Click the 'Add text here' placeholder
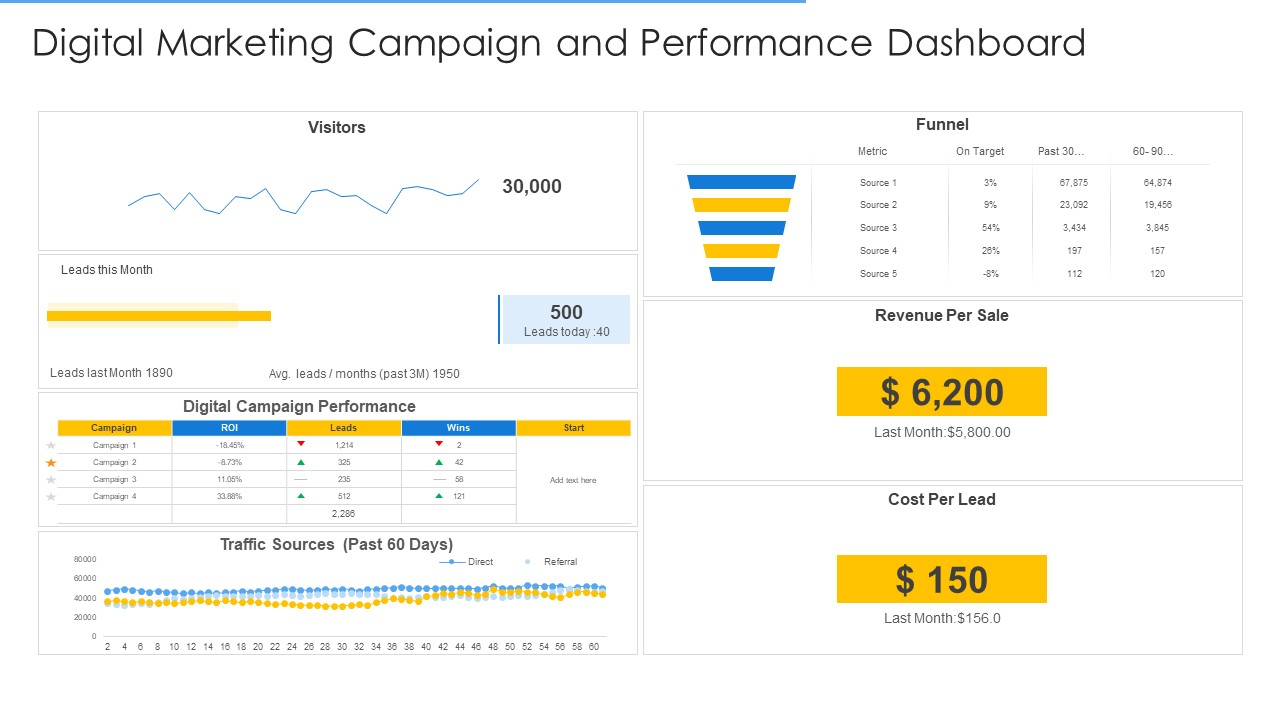The height and width of the screenshot is (720, 1280). (573, 480)
